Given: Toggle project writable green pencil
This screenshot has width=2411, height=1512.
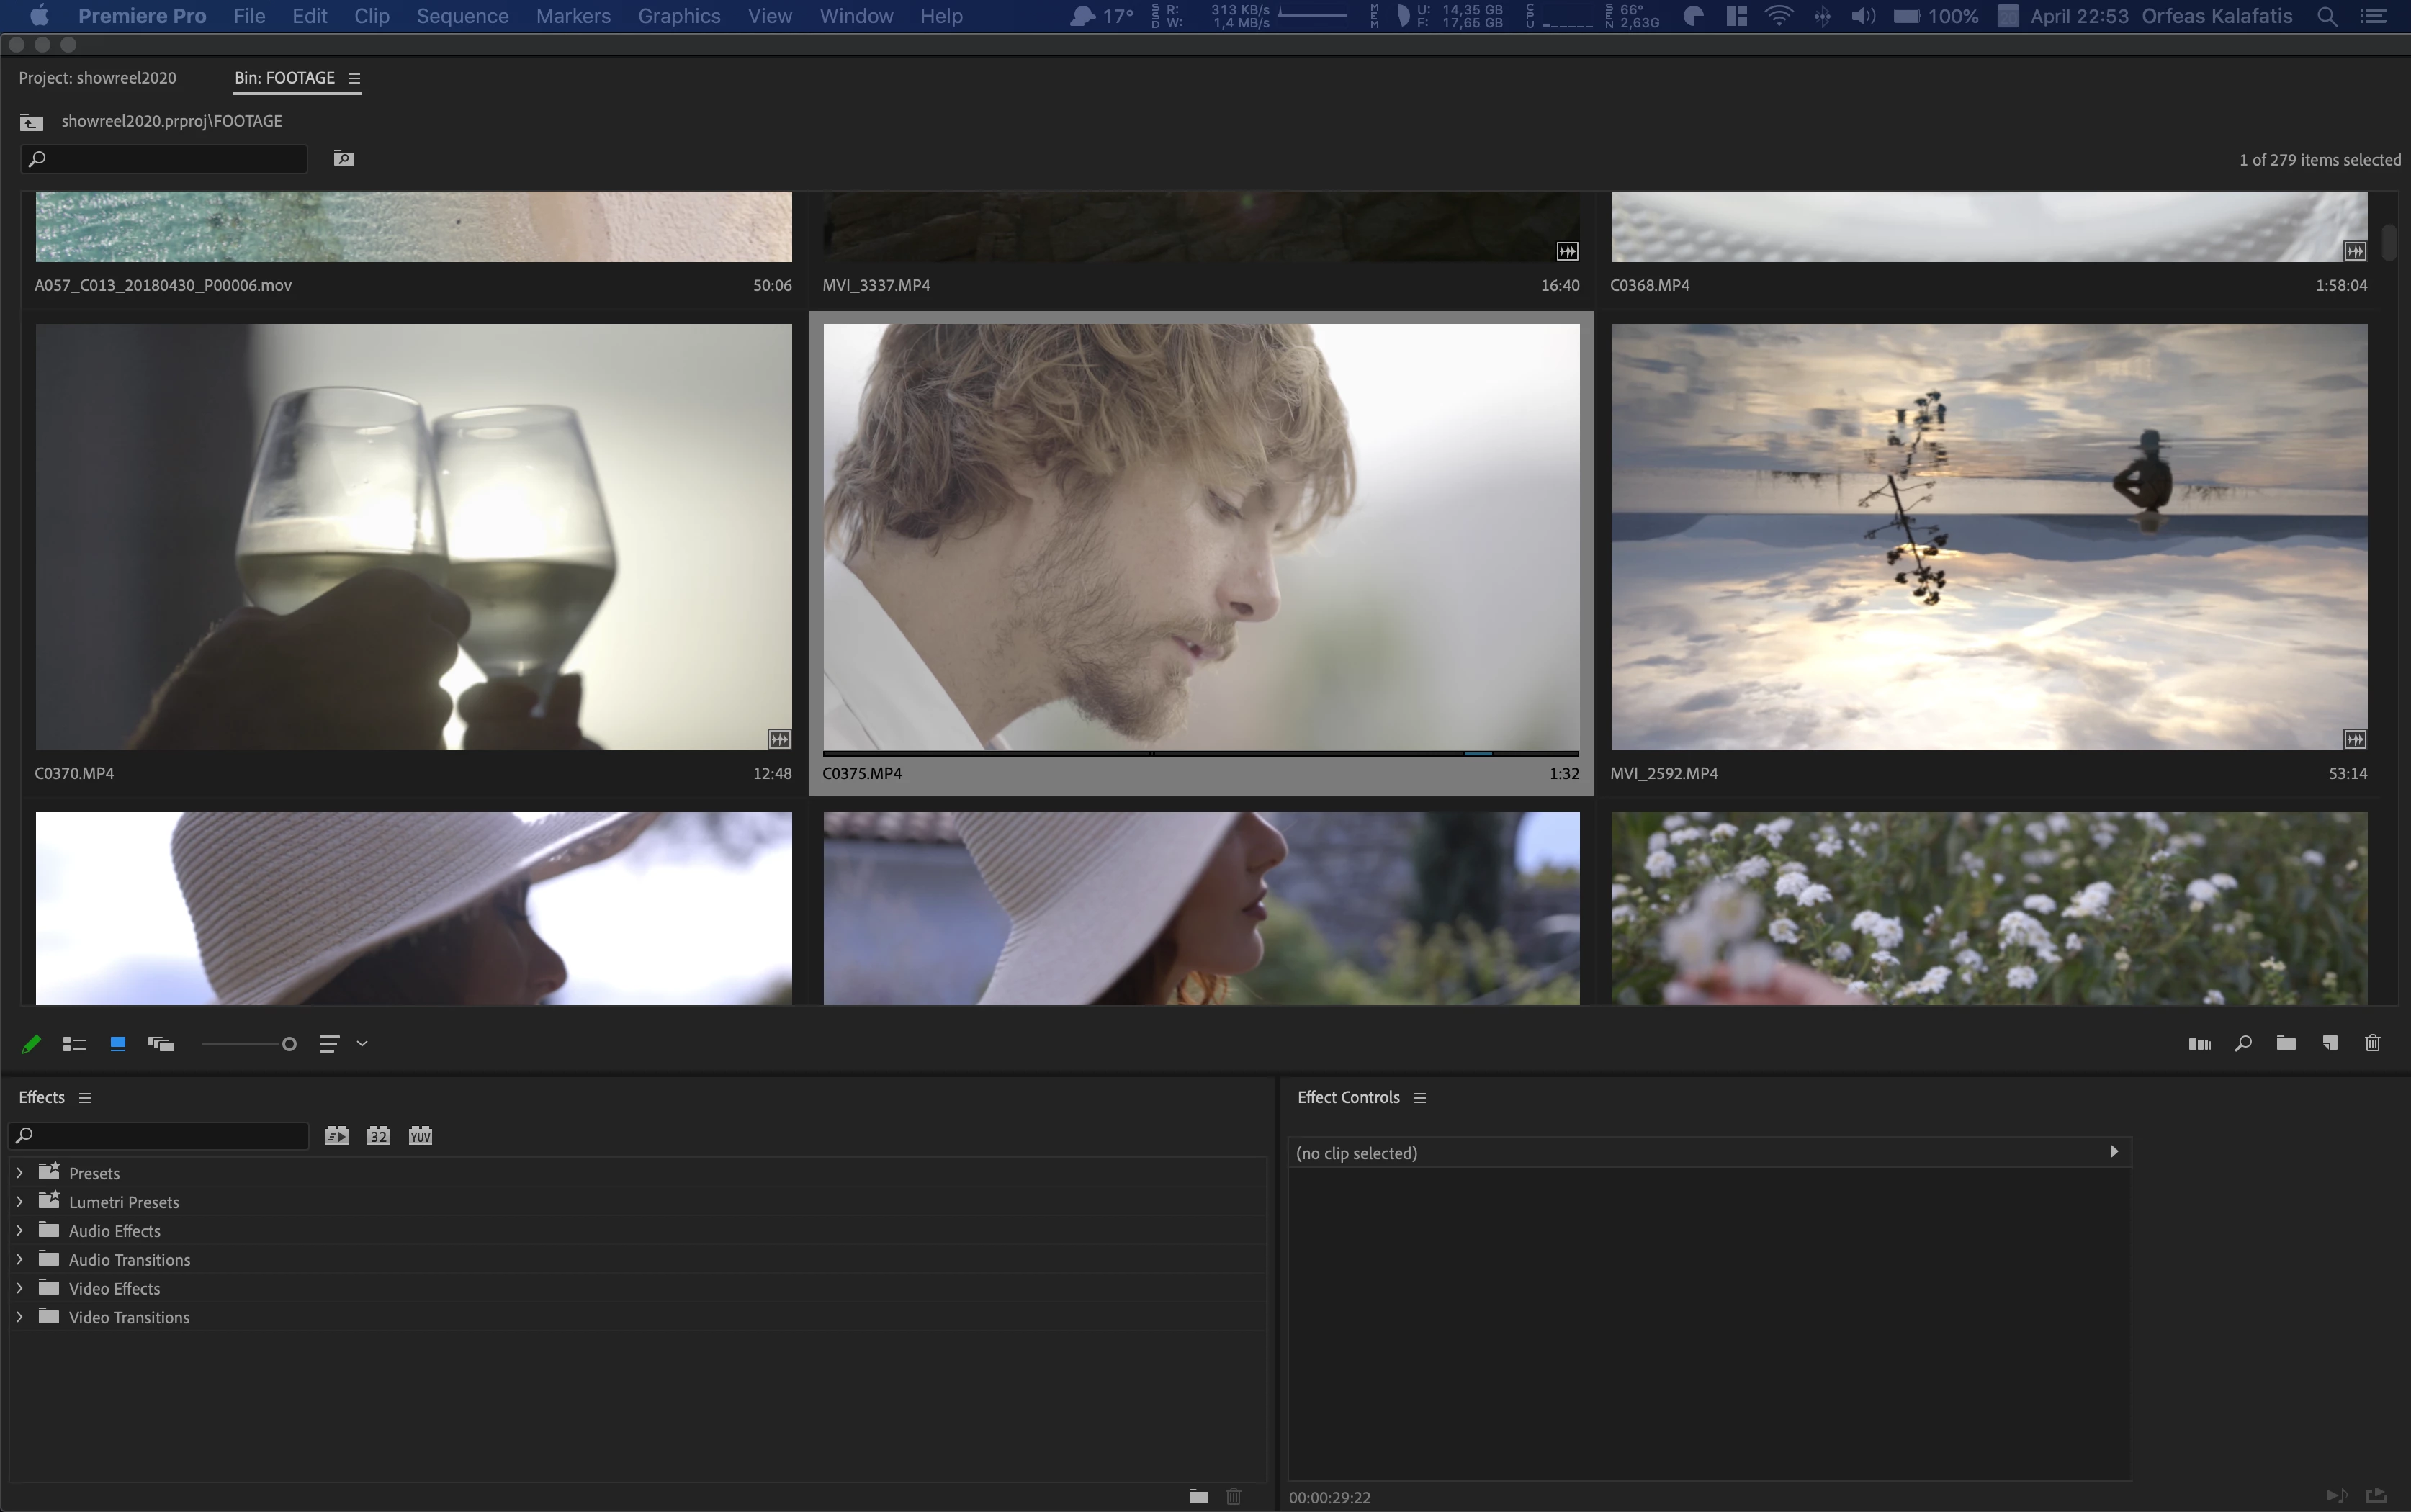Looking at the screenshot, I should point(31,1044).
